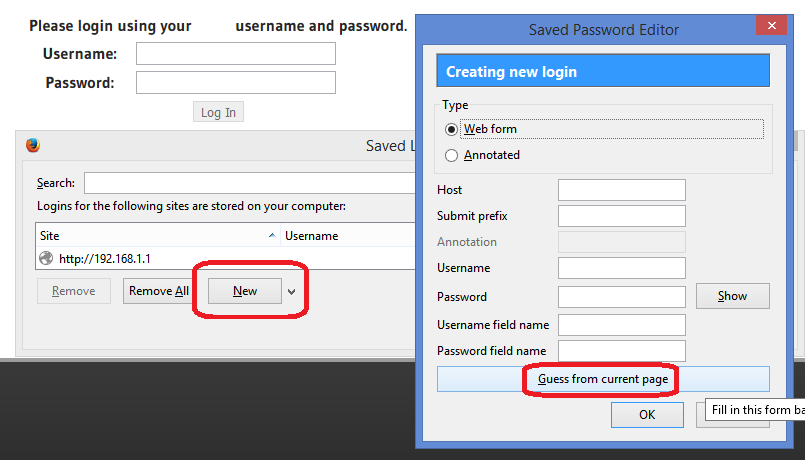This screenshot has width=805, height=460.
Task: Select the Web form radio button
Action: [451, 129]
